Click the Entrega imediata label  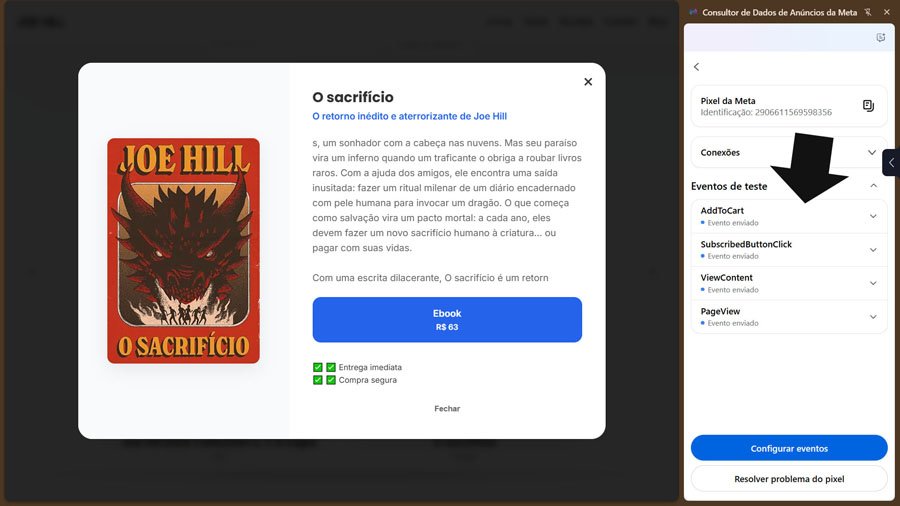(370, 367)
